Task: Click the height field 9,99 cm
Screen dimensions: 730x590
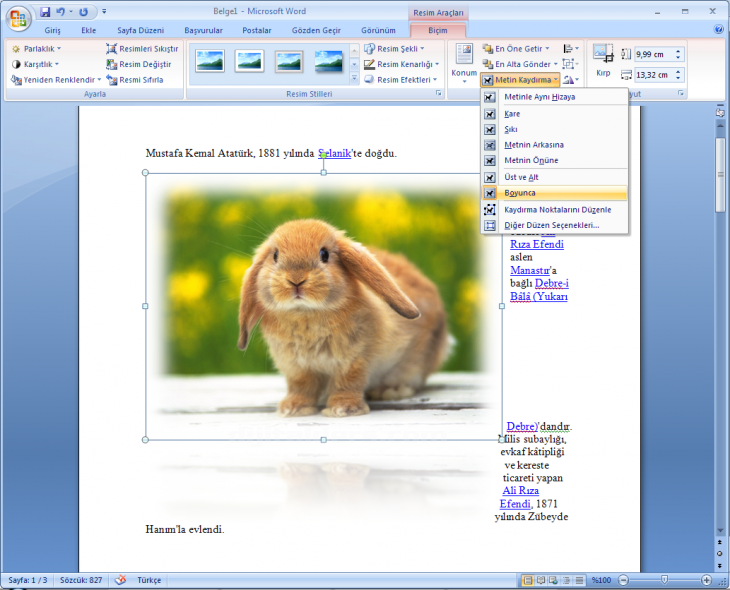Action: tap(654, 54)
